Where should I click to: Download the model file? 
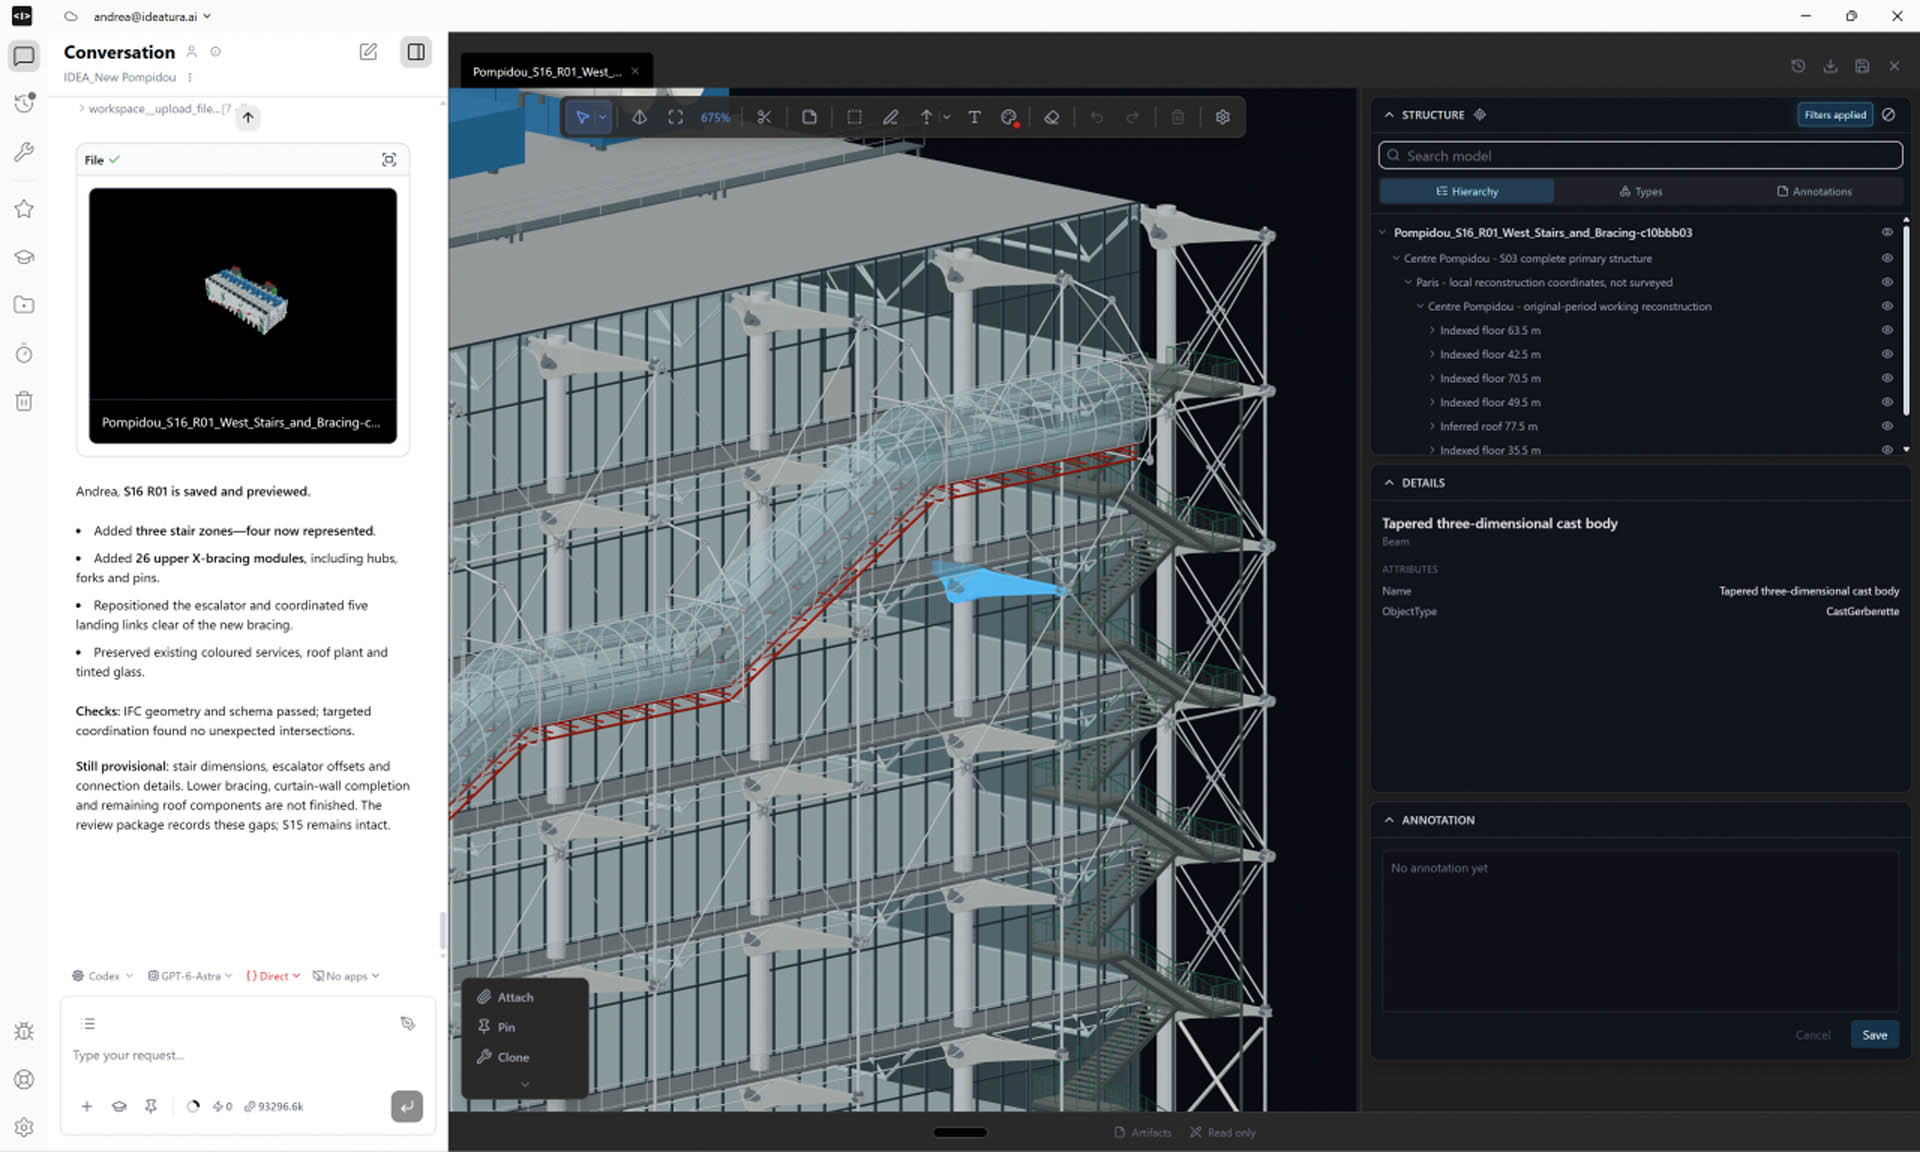click(1830, 66)
